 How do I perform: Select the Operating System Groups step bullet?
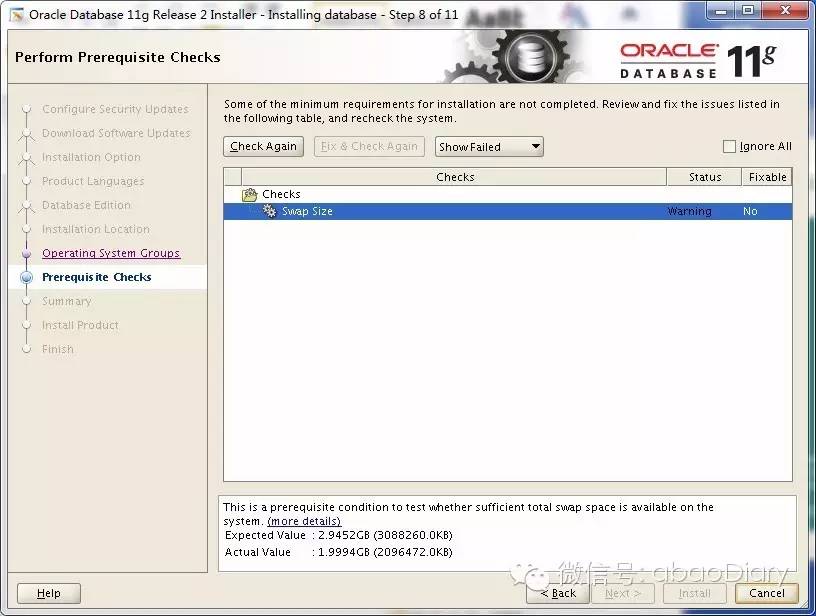[x=28, y=253]
